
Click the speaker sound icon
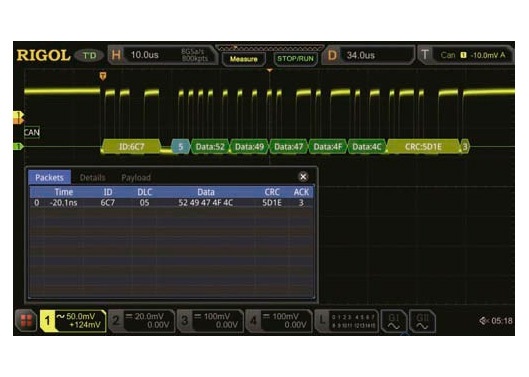click(484, 321)
